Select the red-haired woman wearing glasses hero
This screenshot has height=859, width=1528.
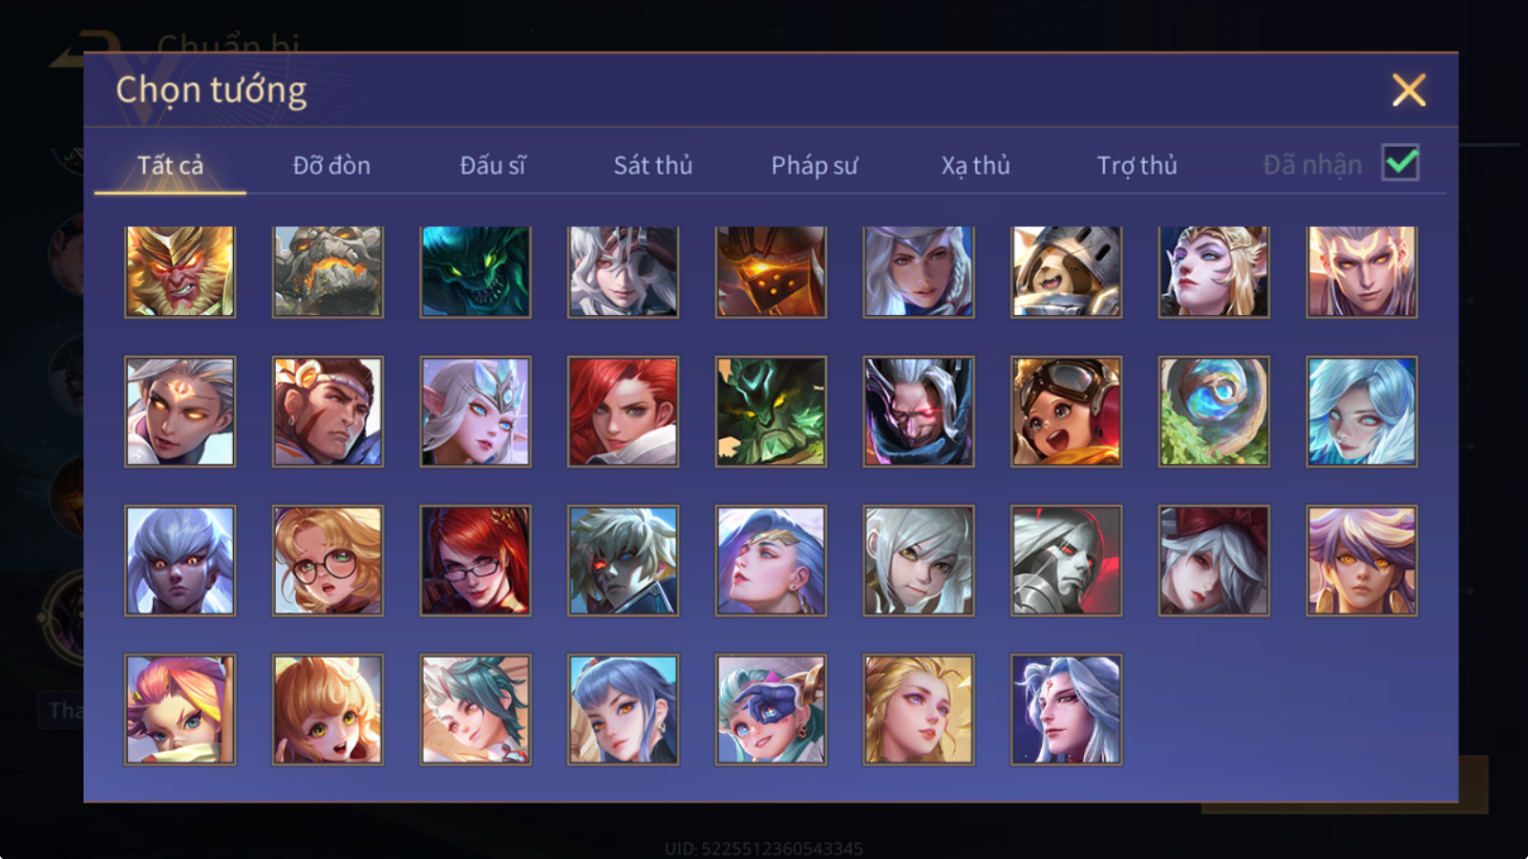(x=476, y=560)
